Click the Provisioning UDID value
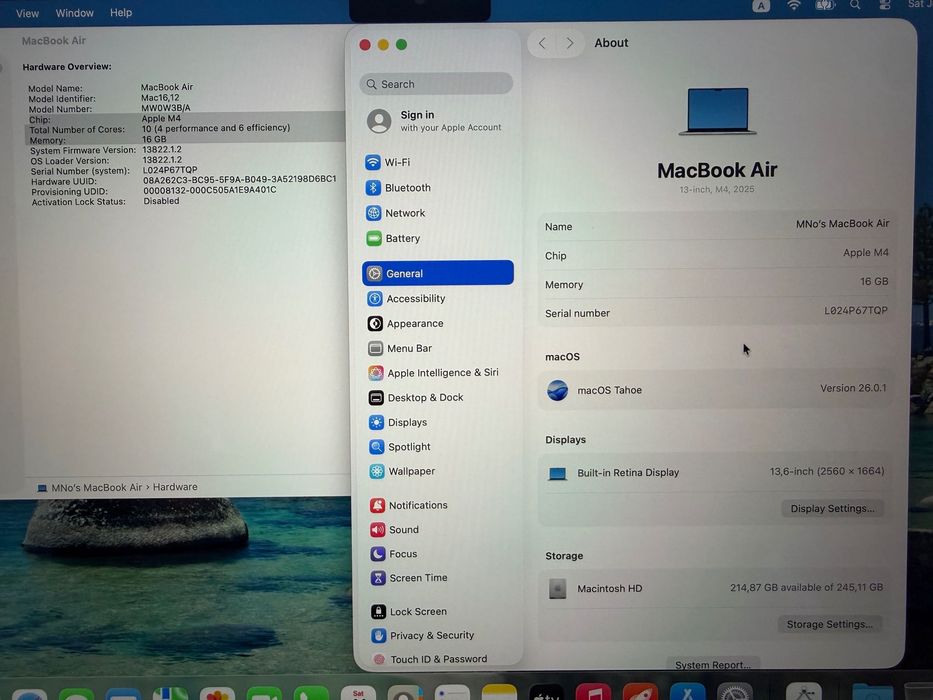The height and width of the screenshot is (700, 933). [209, 190]
